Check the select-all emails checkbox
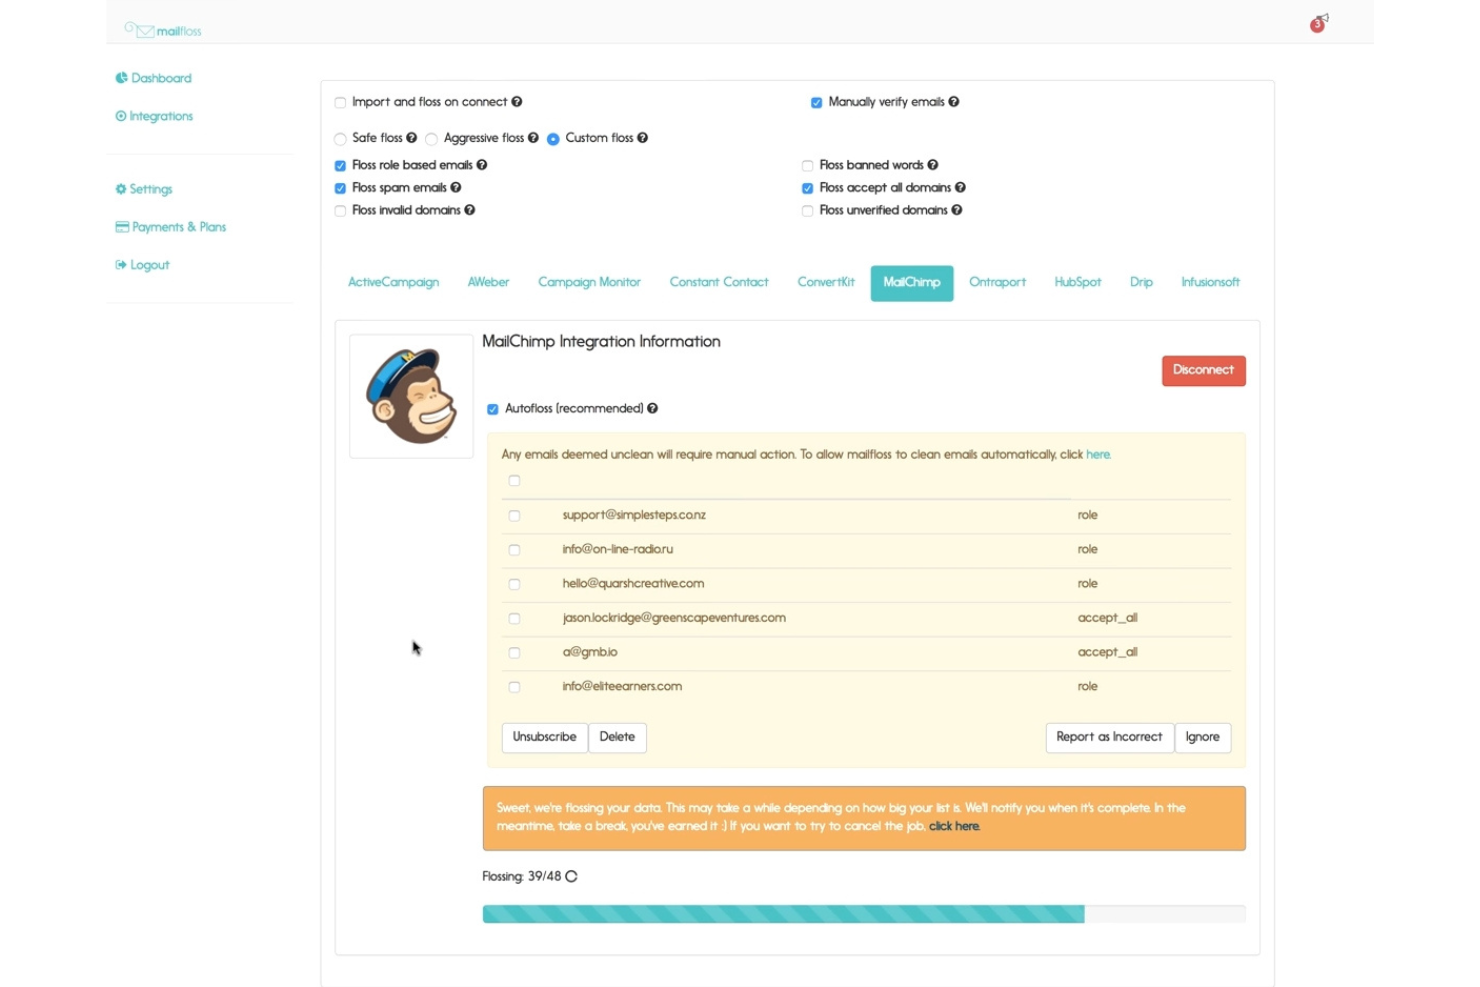Viewport: 1480px width, 987px height. click(x=514, y=481)
